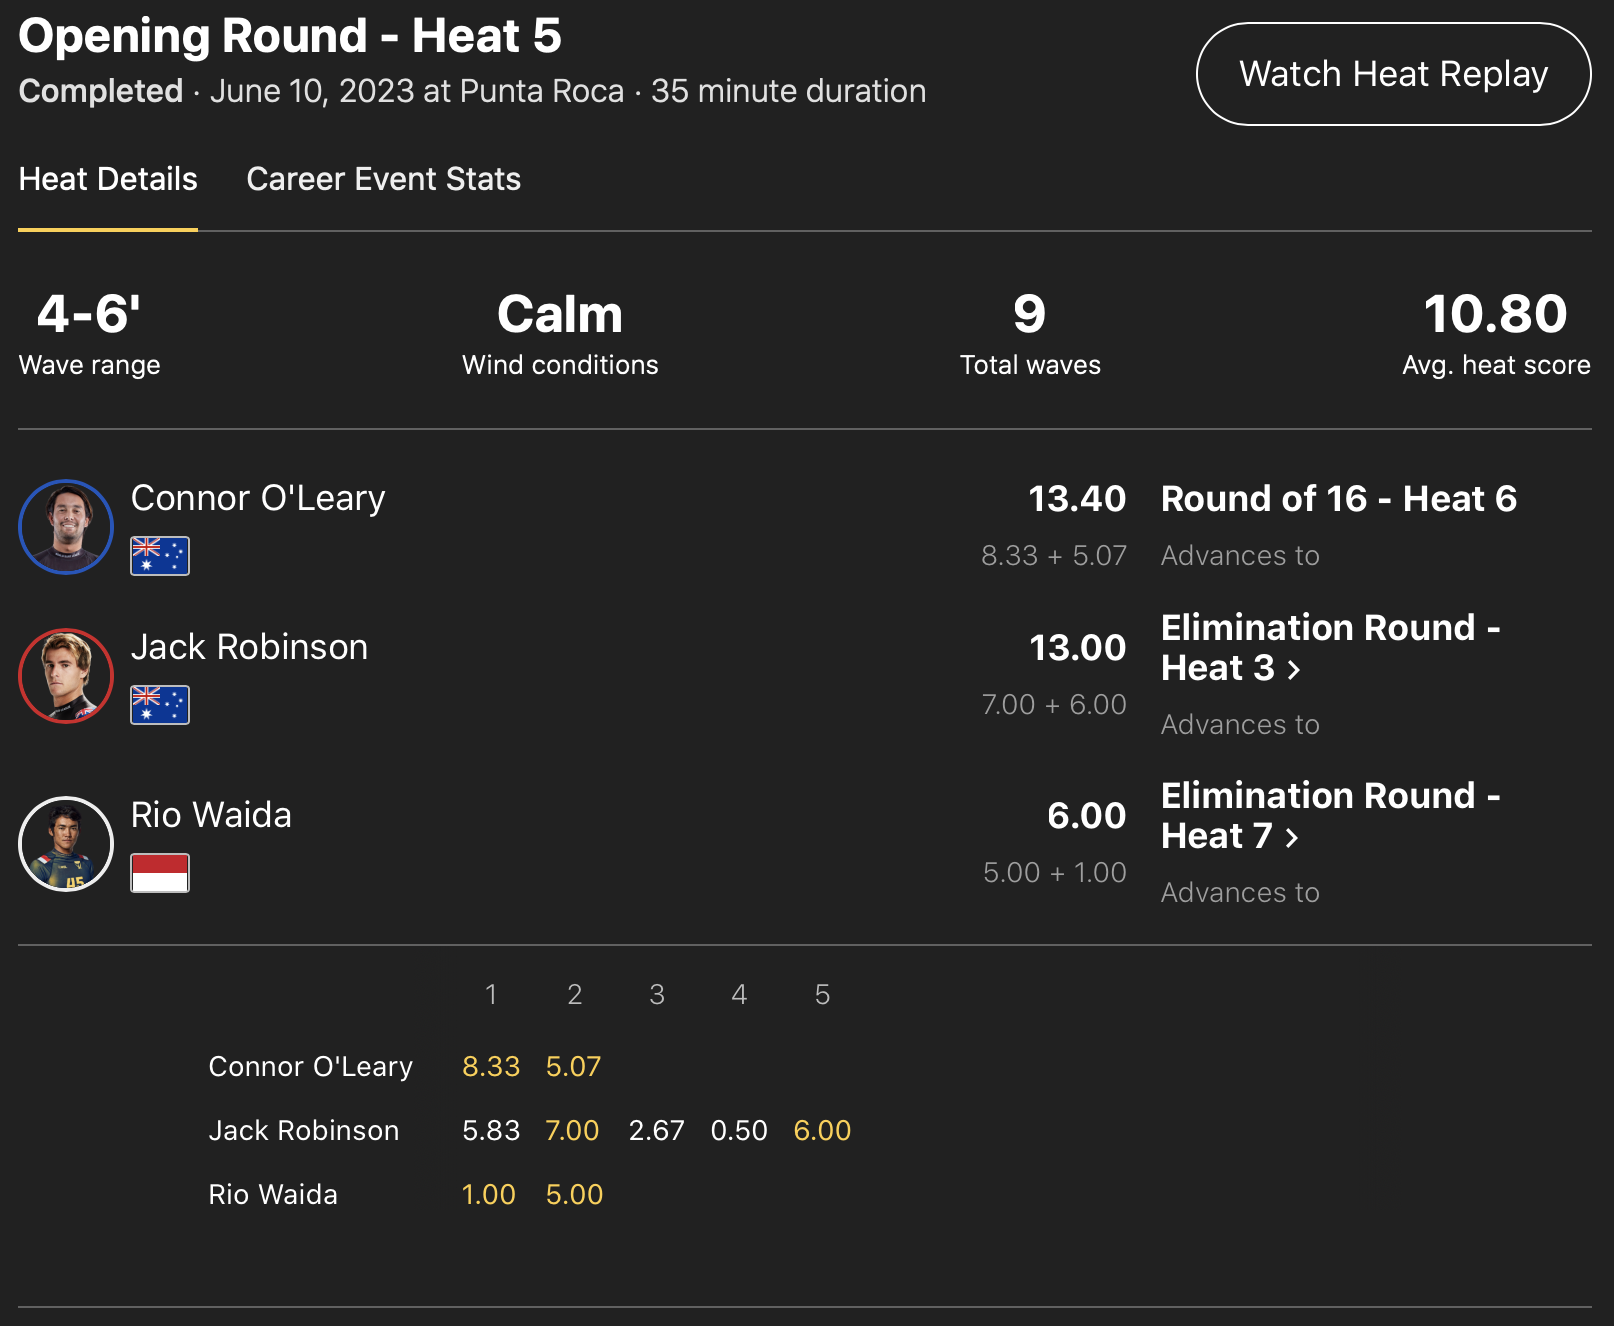Viewport: 1614px width, 1326px height.
Task: Click the Australian flag under Jack Robinson
Action: click(x=160, y=705)
